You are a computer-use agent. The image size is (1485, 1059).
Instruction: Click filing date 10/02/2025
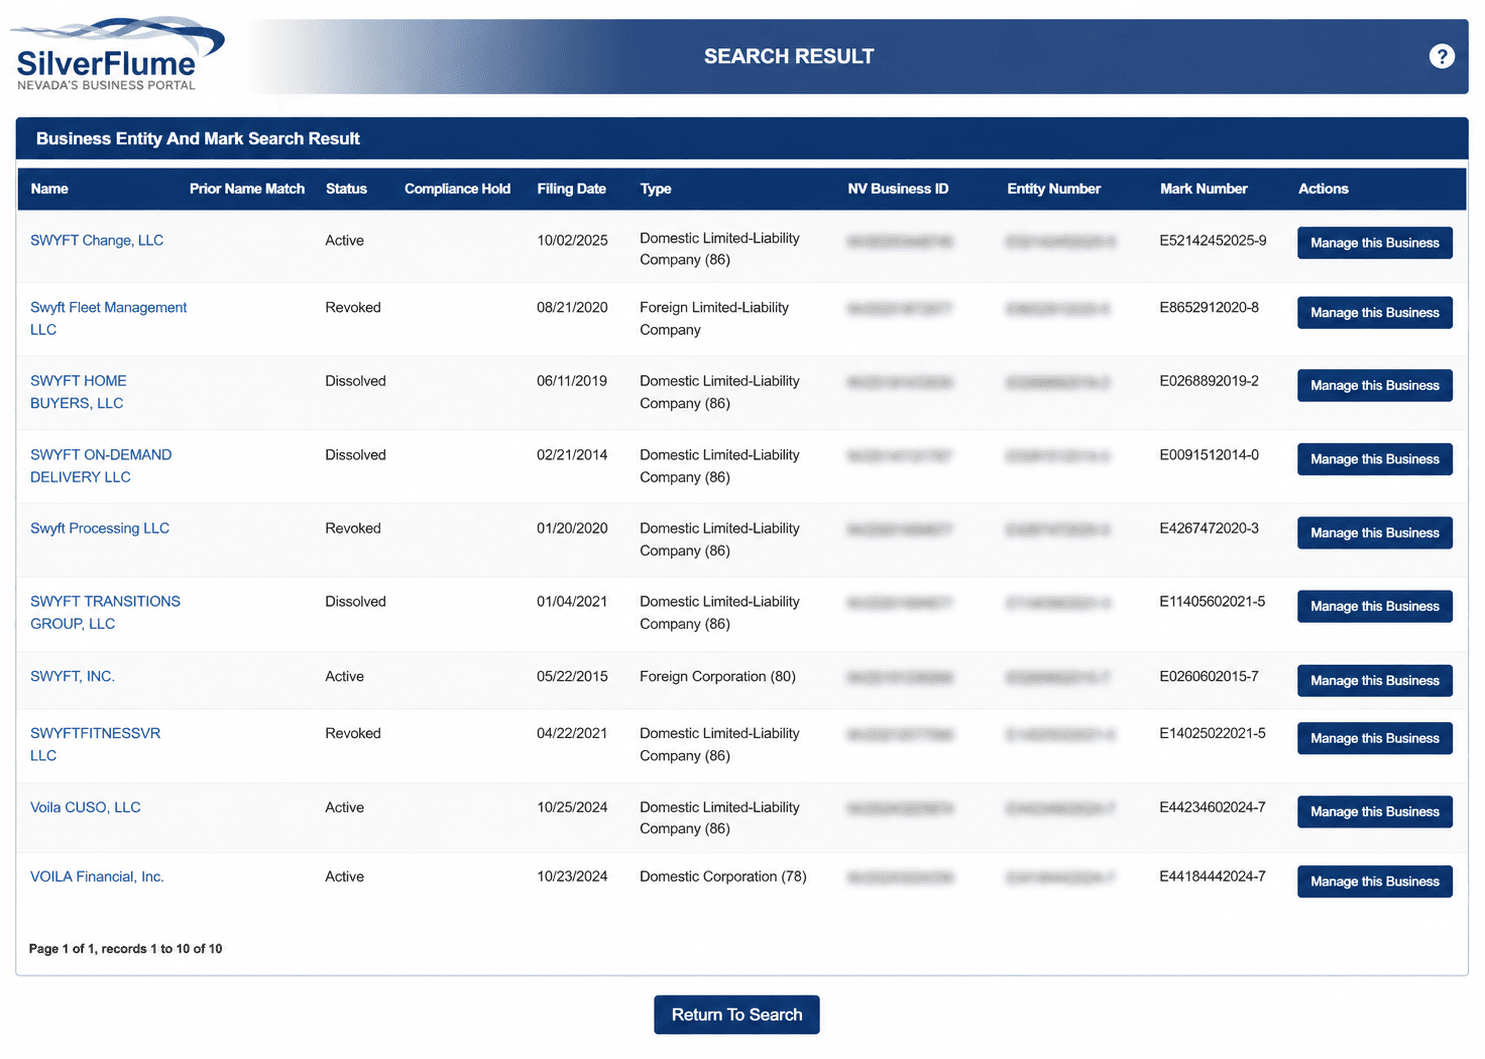click(x=572, y=240)
